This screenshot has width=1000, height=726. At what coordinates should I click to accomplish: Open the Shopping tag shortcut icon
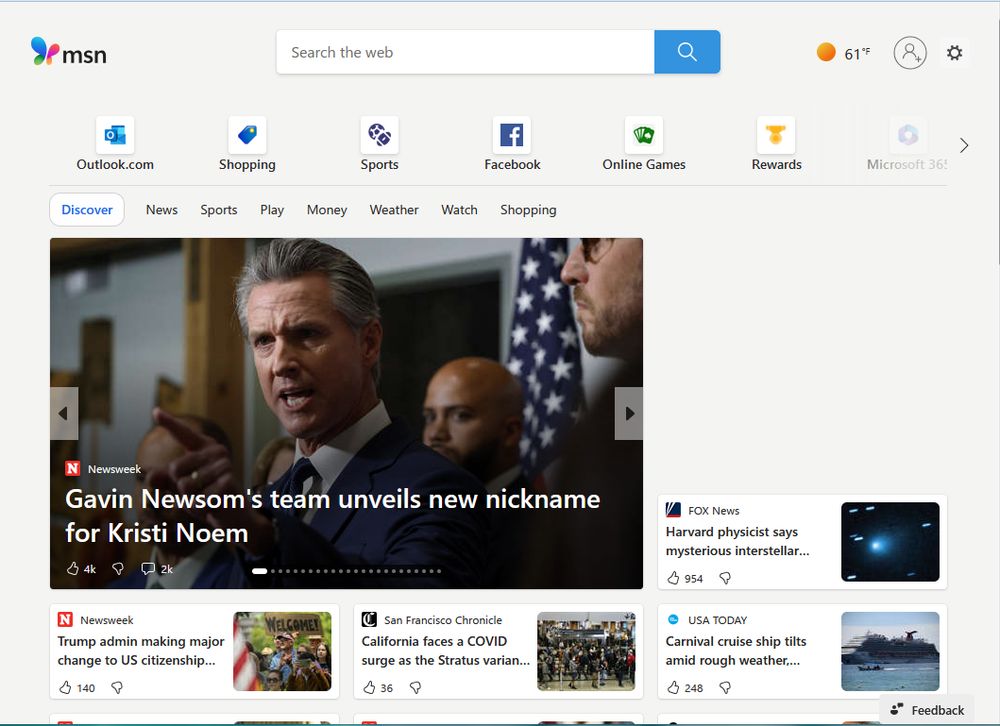[247, 135]
